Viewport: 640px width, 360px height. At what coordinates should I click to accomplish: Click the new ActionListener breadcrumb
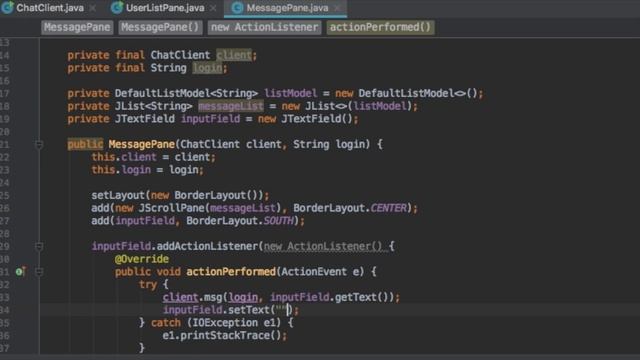click(x=264, y=27)
